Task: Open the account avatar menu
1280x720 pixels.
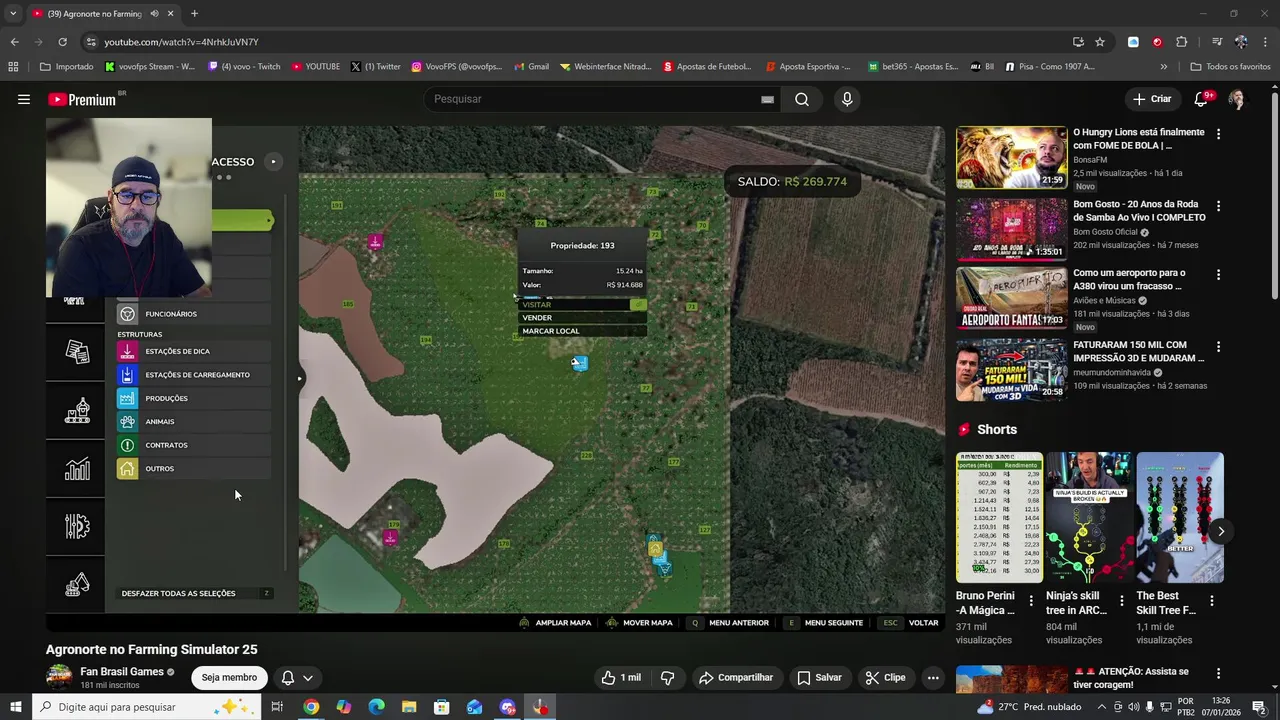Action: (x=1237, y=99)
